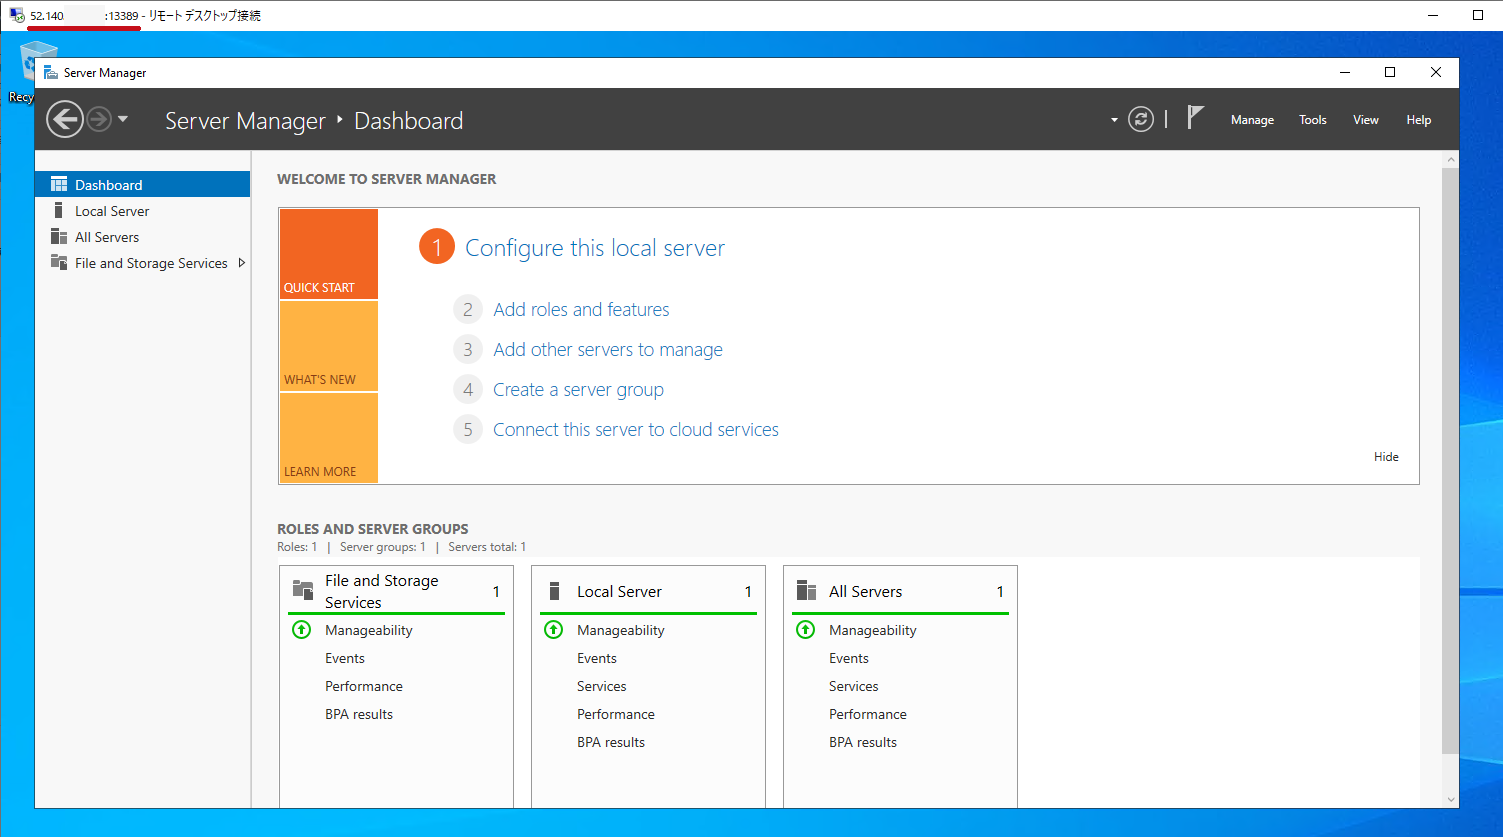1503x837 pixels.
Task: Open dropdown arrow left of Refresh icon
Action: pos(1114,120)
